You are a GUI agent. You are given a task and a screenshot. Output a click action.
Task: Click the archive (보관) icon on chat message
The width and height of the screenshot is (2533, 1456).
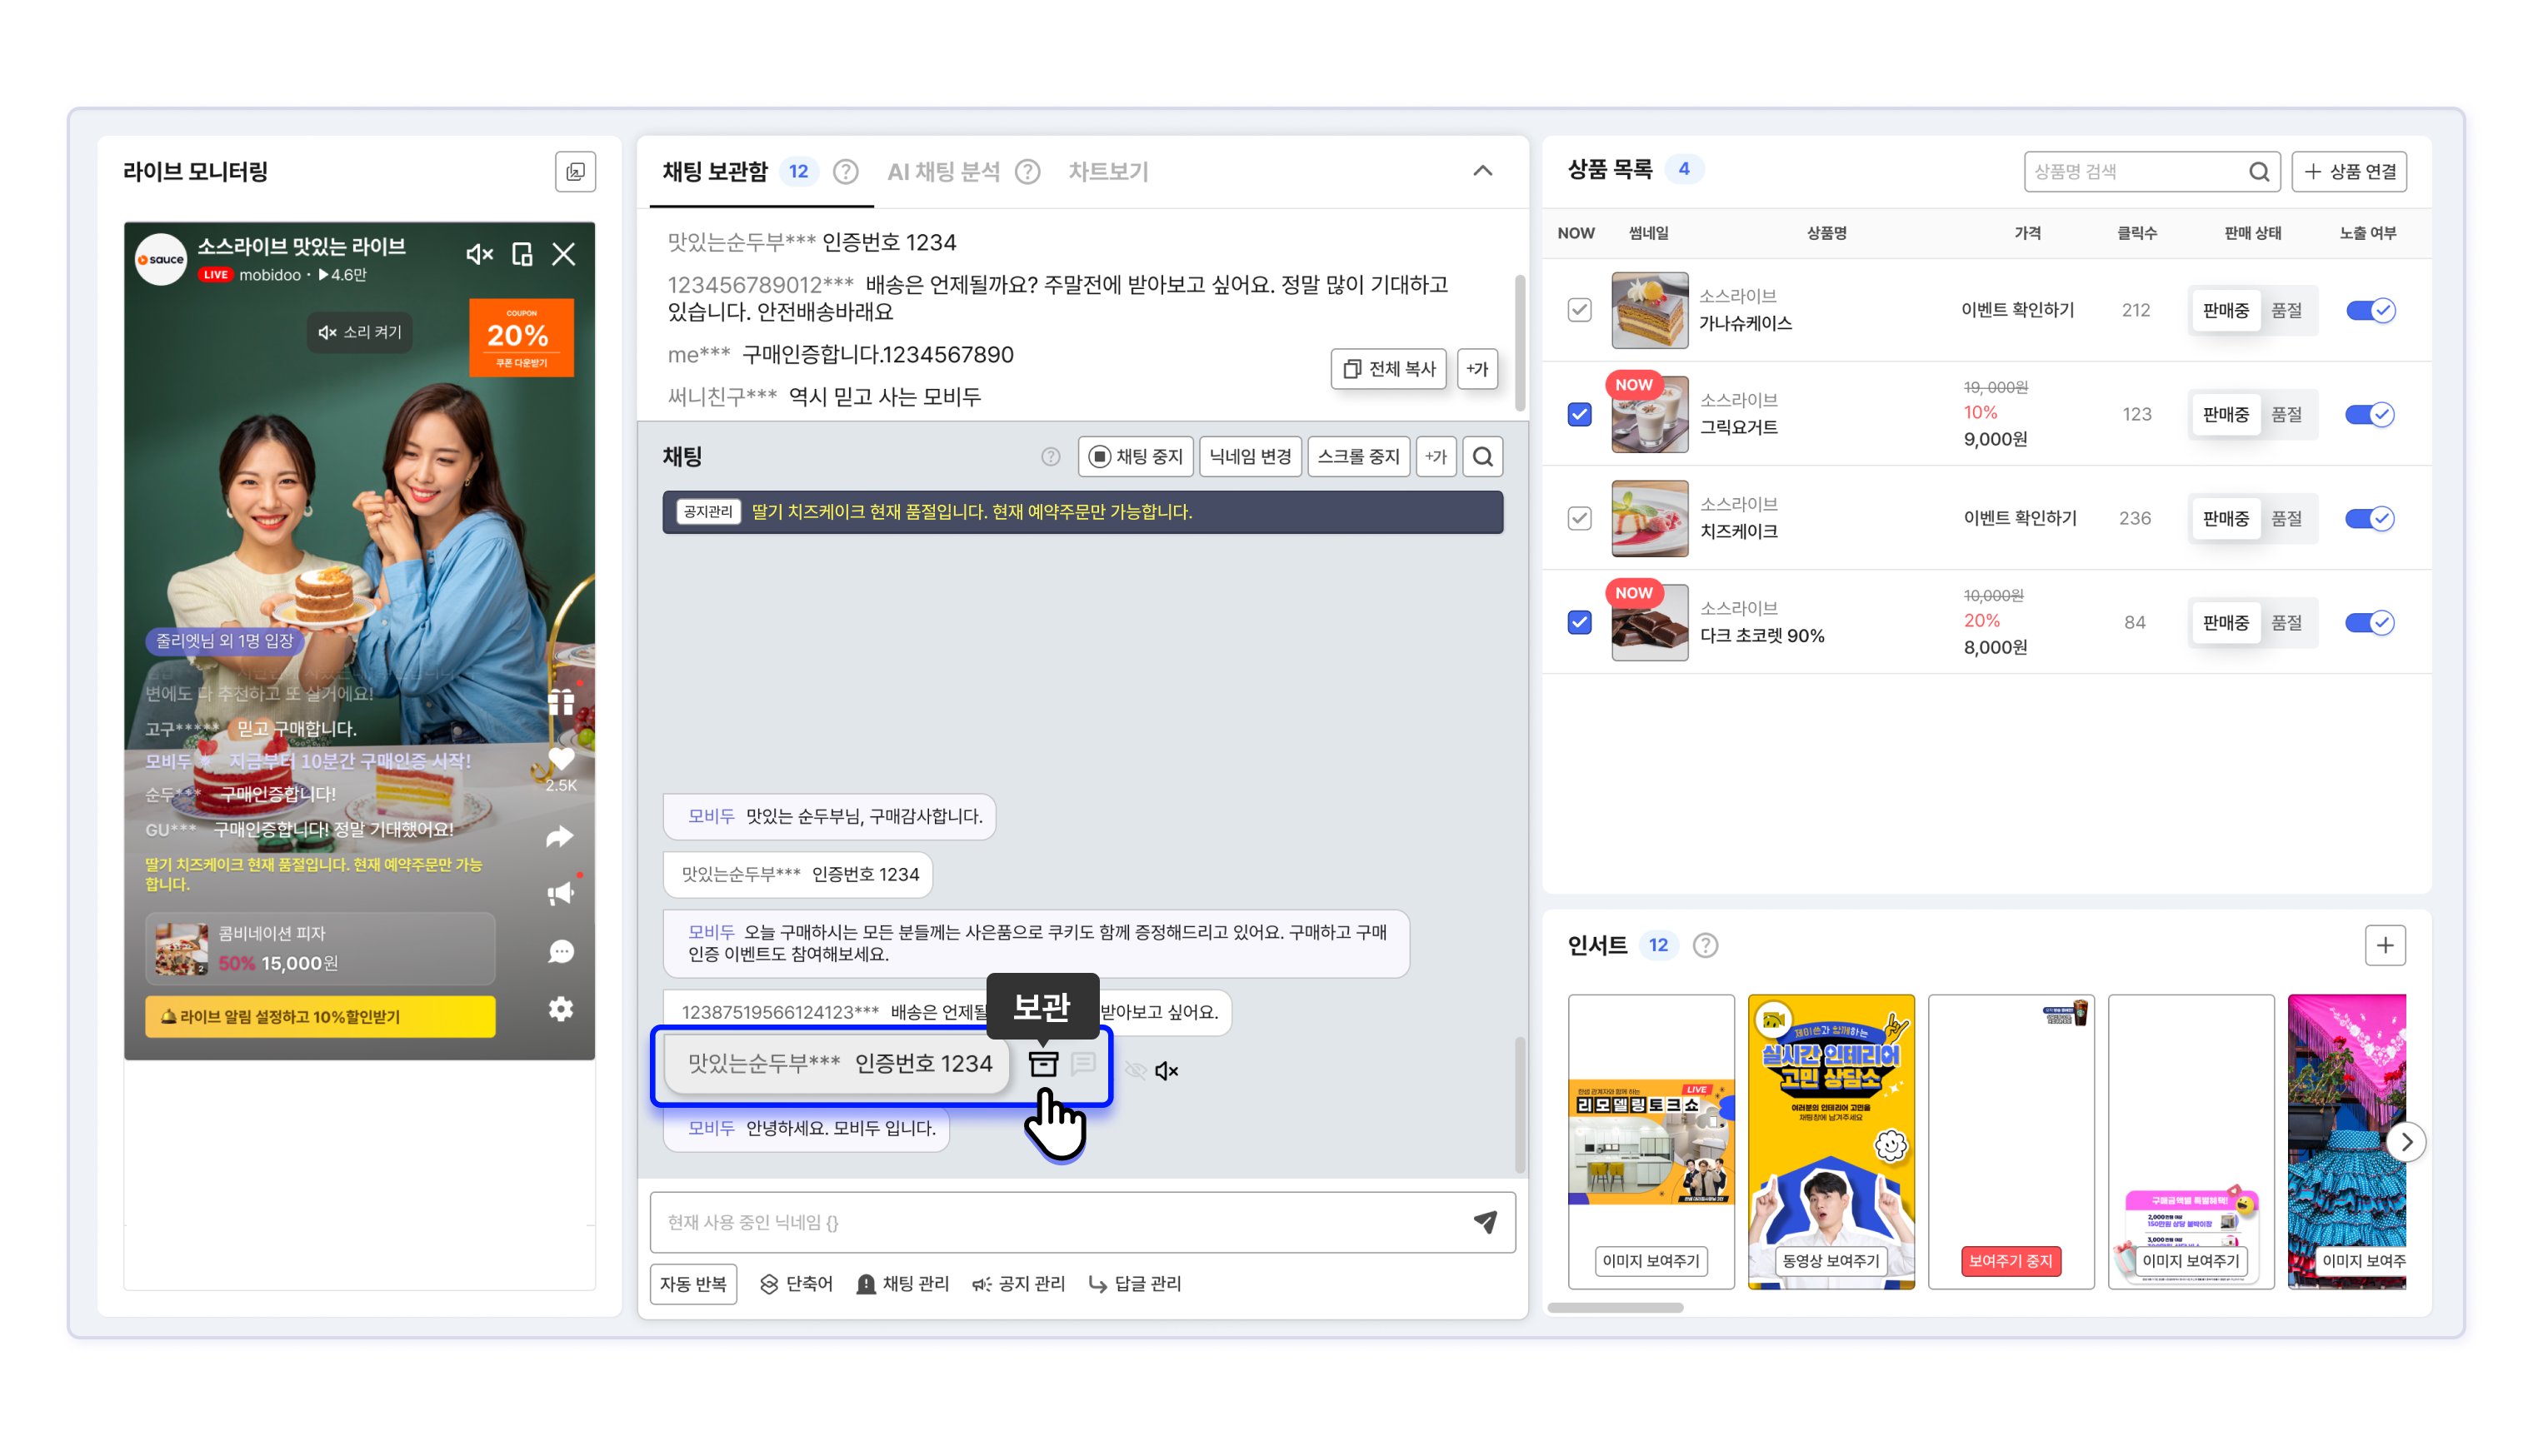tap(1042, 1064)
